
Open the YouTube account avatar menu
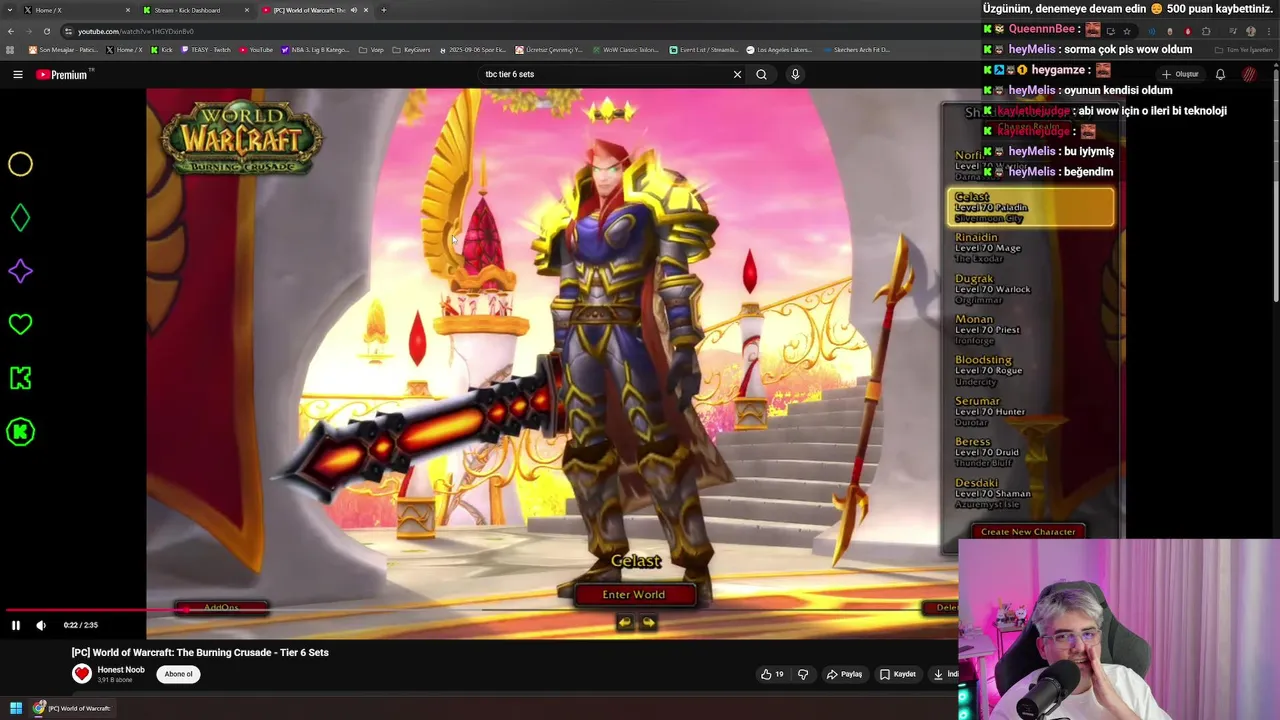point(1249,74)
